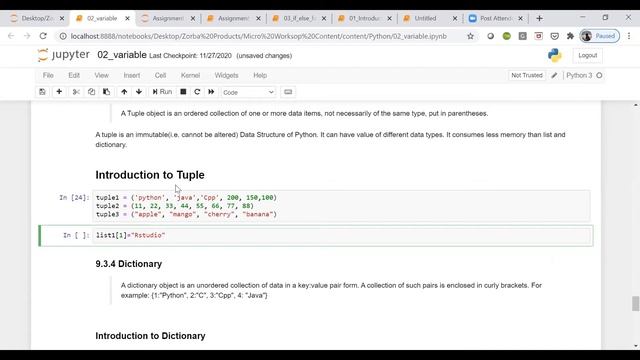Click the browser forward arrow
Viewport: 640px width, 360px height.
pos(27,36)
